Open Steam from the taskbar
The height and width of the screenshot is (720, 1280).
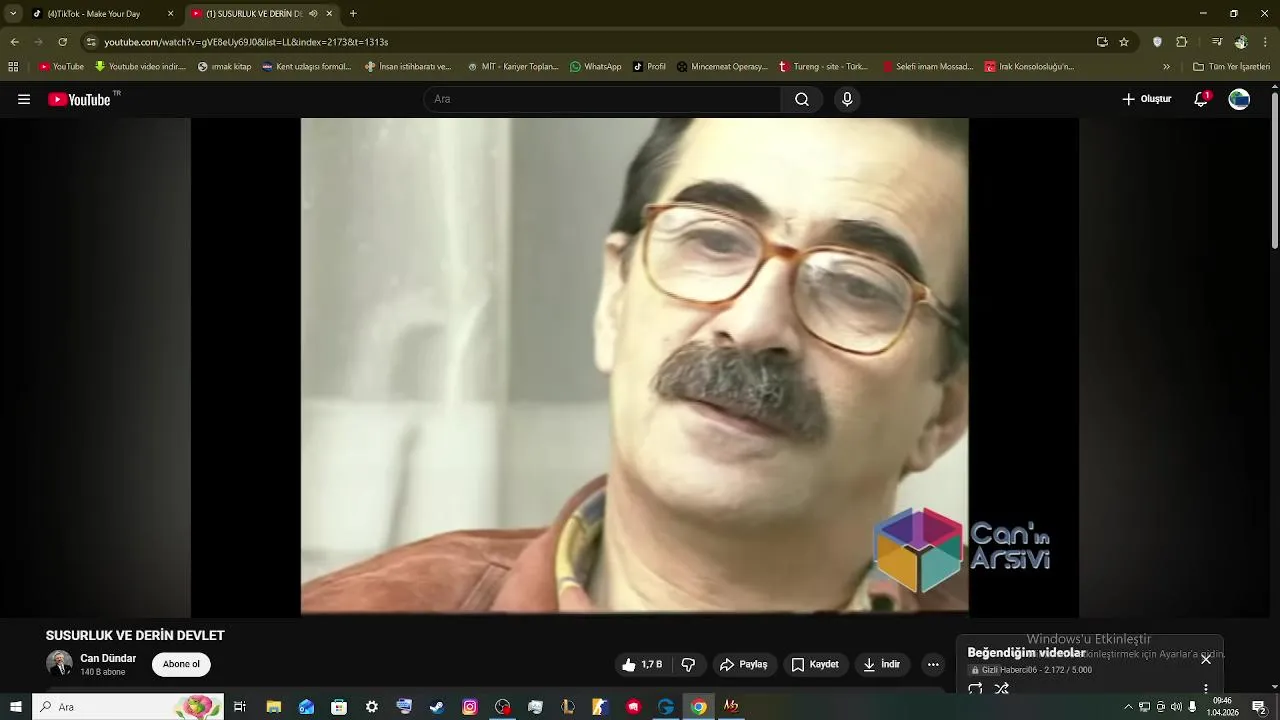tap(437, 707)
